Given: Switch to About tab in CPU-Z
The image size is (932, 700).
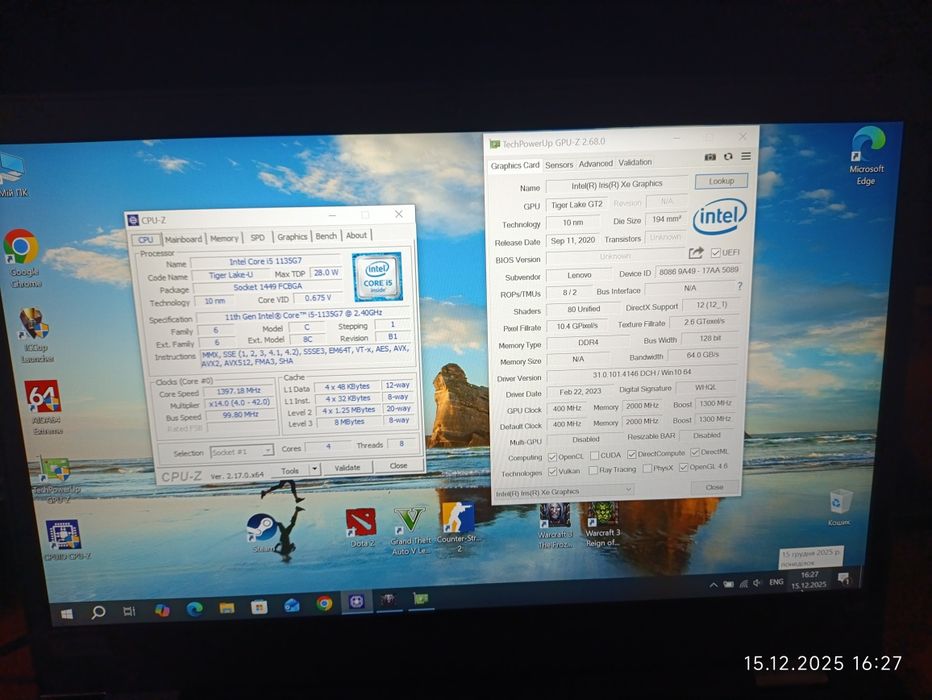Looking at the screenshot, I should point(356,235).
